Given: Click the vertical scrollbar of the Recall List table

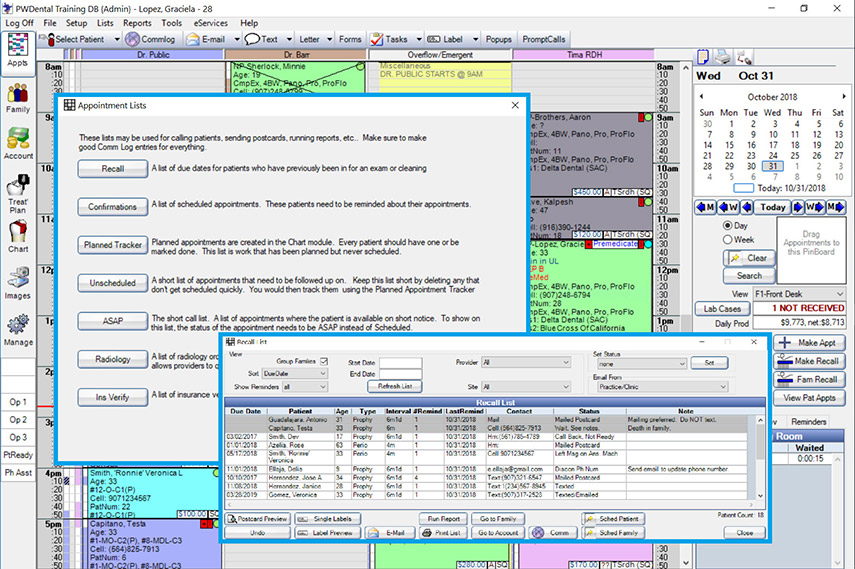Looking at the screenshot, I should pos(760,457).
